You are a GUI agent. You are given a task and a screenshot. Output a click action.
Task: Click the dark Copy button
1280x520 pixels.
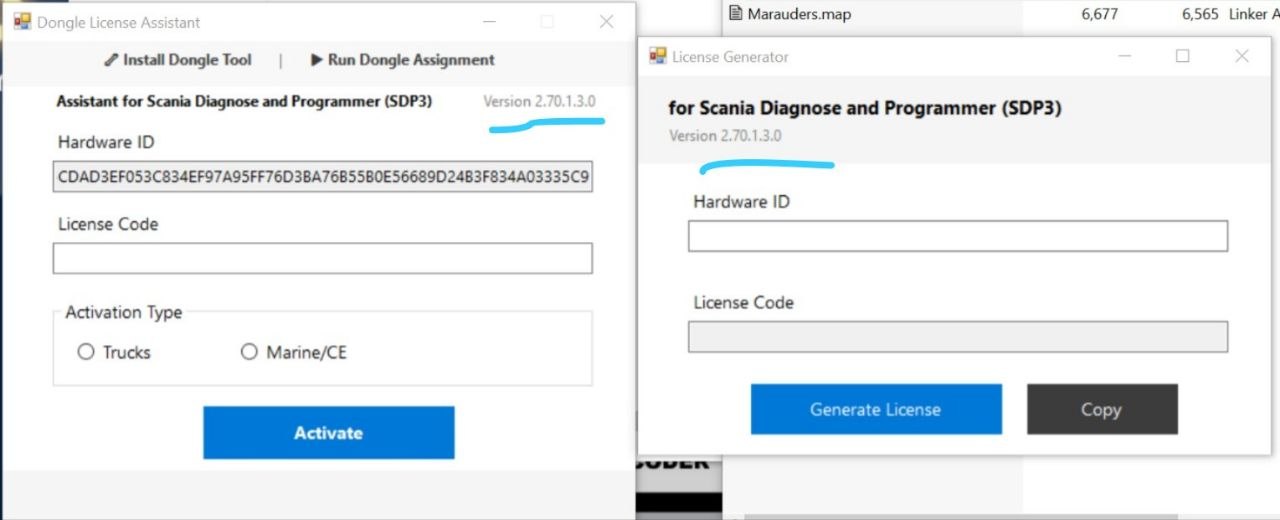1102,409
